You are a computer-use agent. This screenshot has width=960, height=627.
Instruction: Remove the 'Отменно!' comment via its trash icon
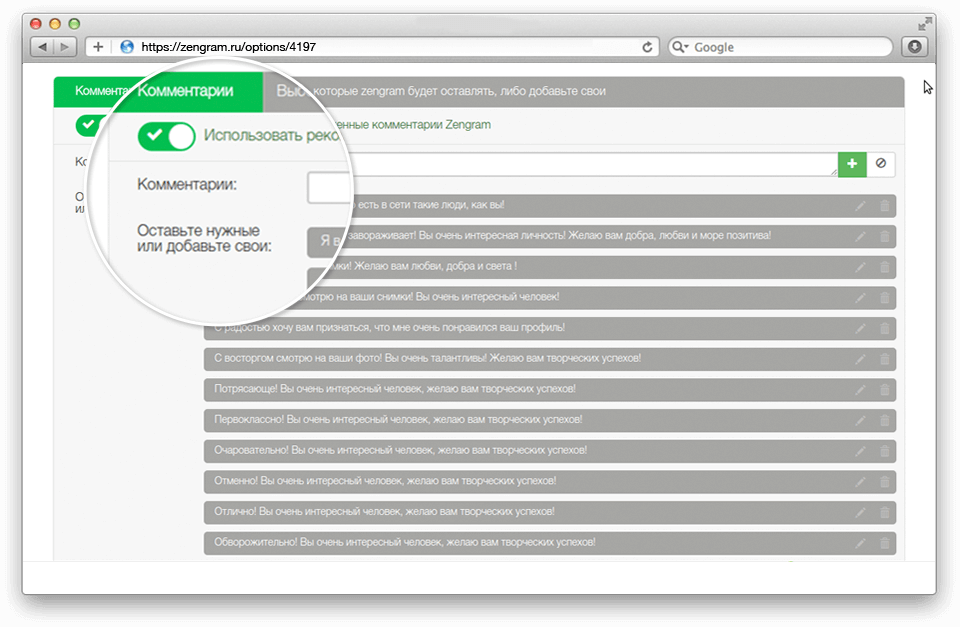coord(884,482)
